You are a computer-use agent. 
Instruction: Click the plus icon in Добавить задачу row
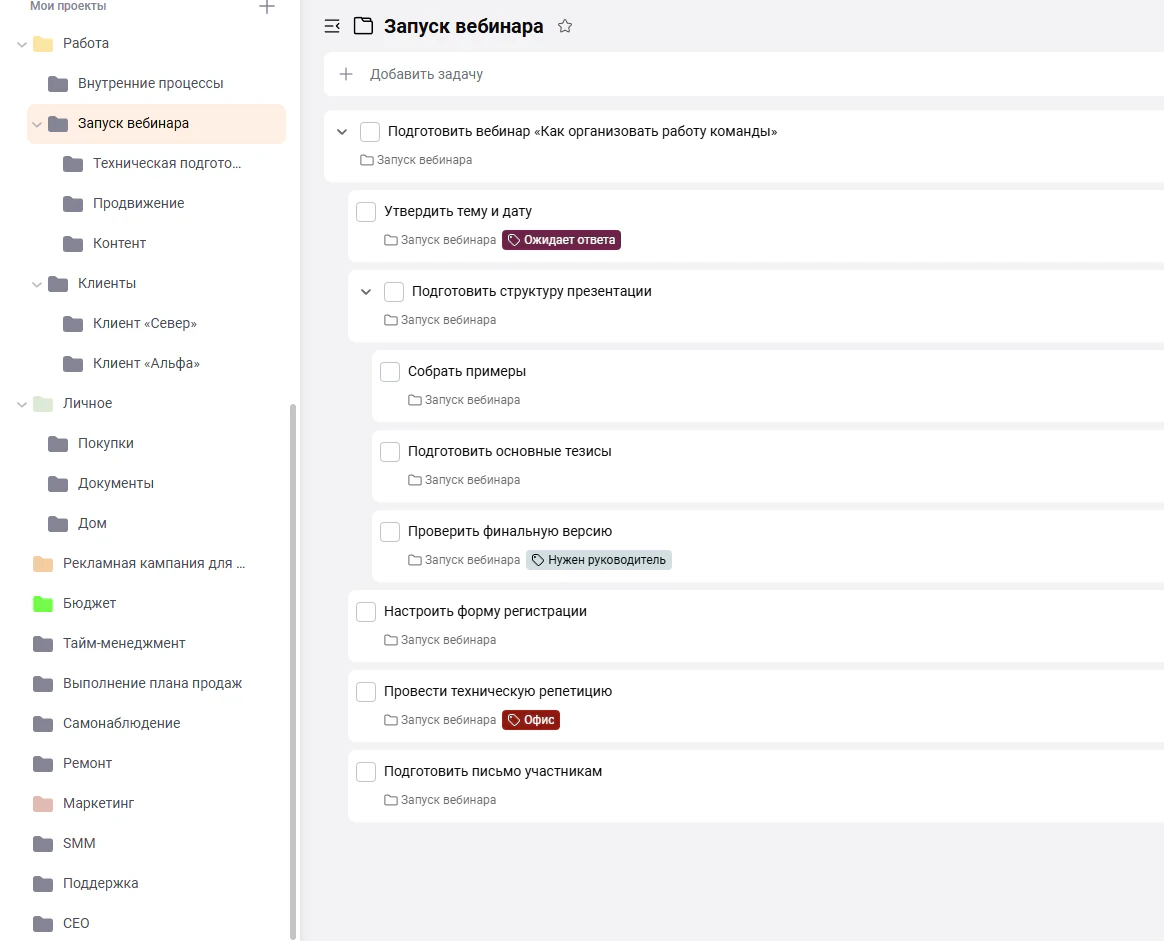(346, 73)
